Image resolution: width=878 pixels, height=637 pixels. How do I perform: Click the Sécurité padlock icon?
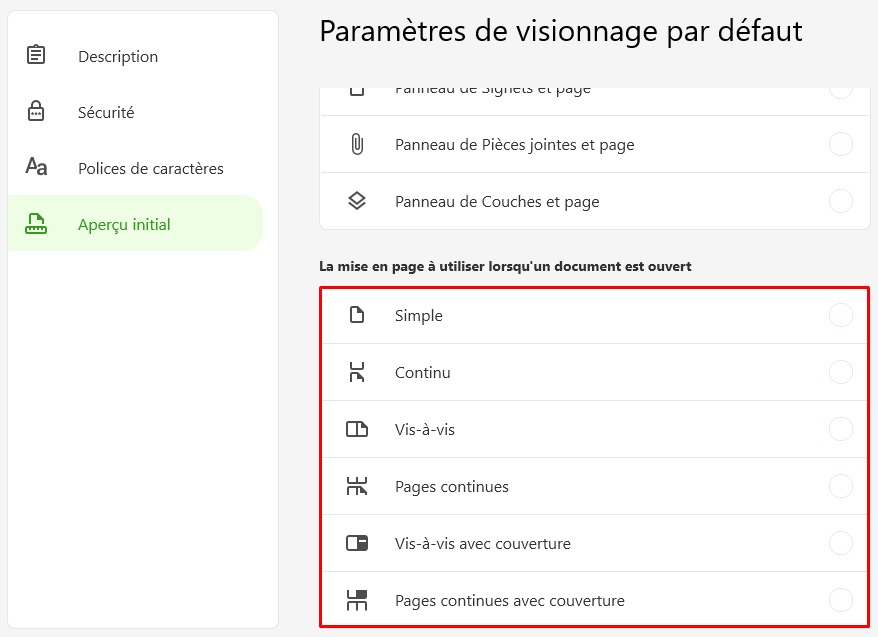tap(36, 111)
